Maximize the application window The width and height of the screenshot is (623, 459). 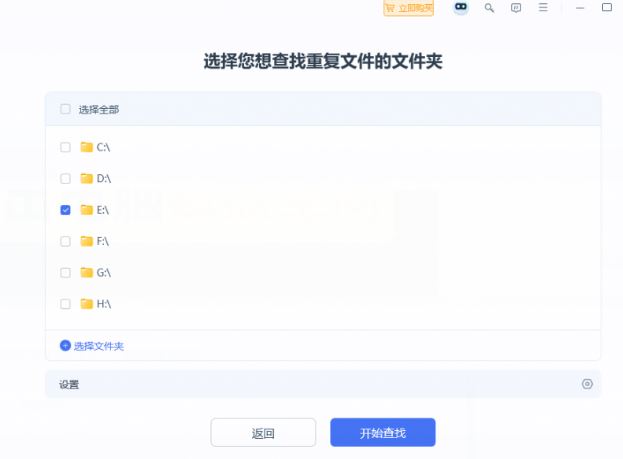[x=606, y=8]
